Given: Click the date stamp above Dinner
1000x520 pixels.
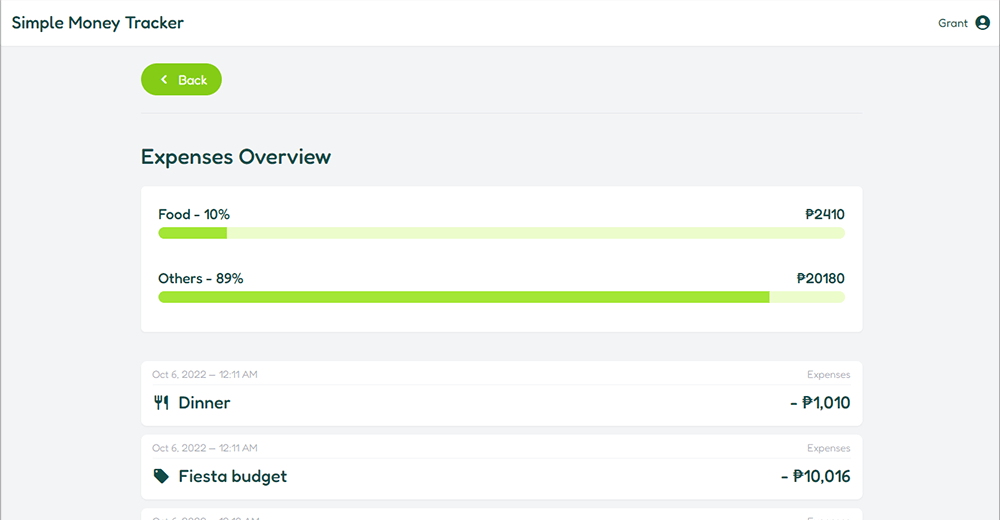Looking at the screenshot, I should (205, 375).
